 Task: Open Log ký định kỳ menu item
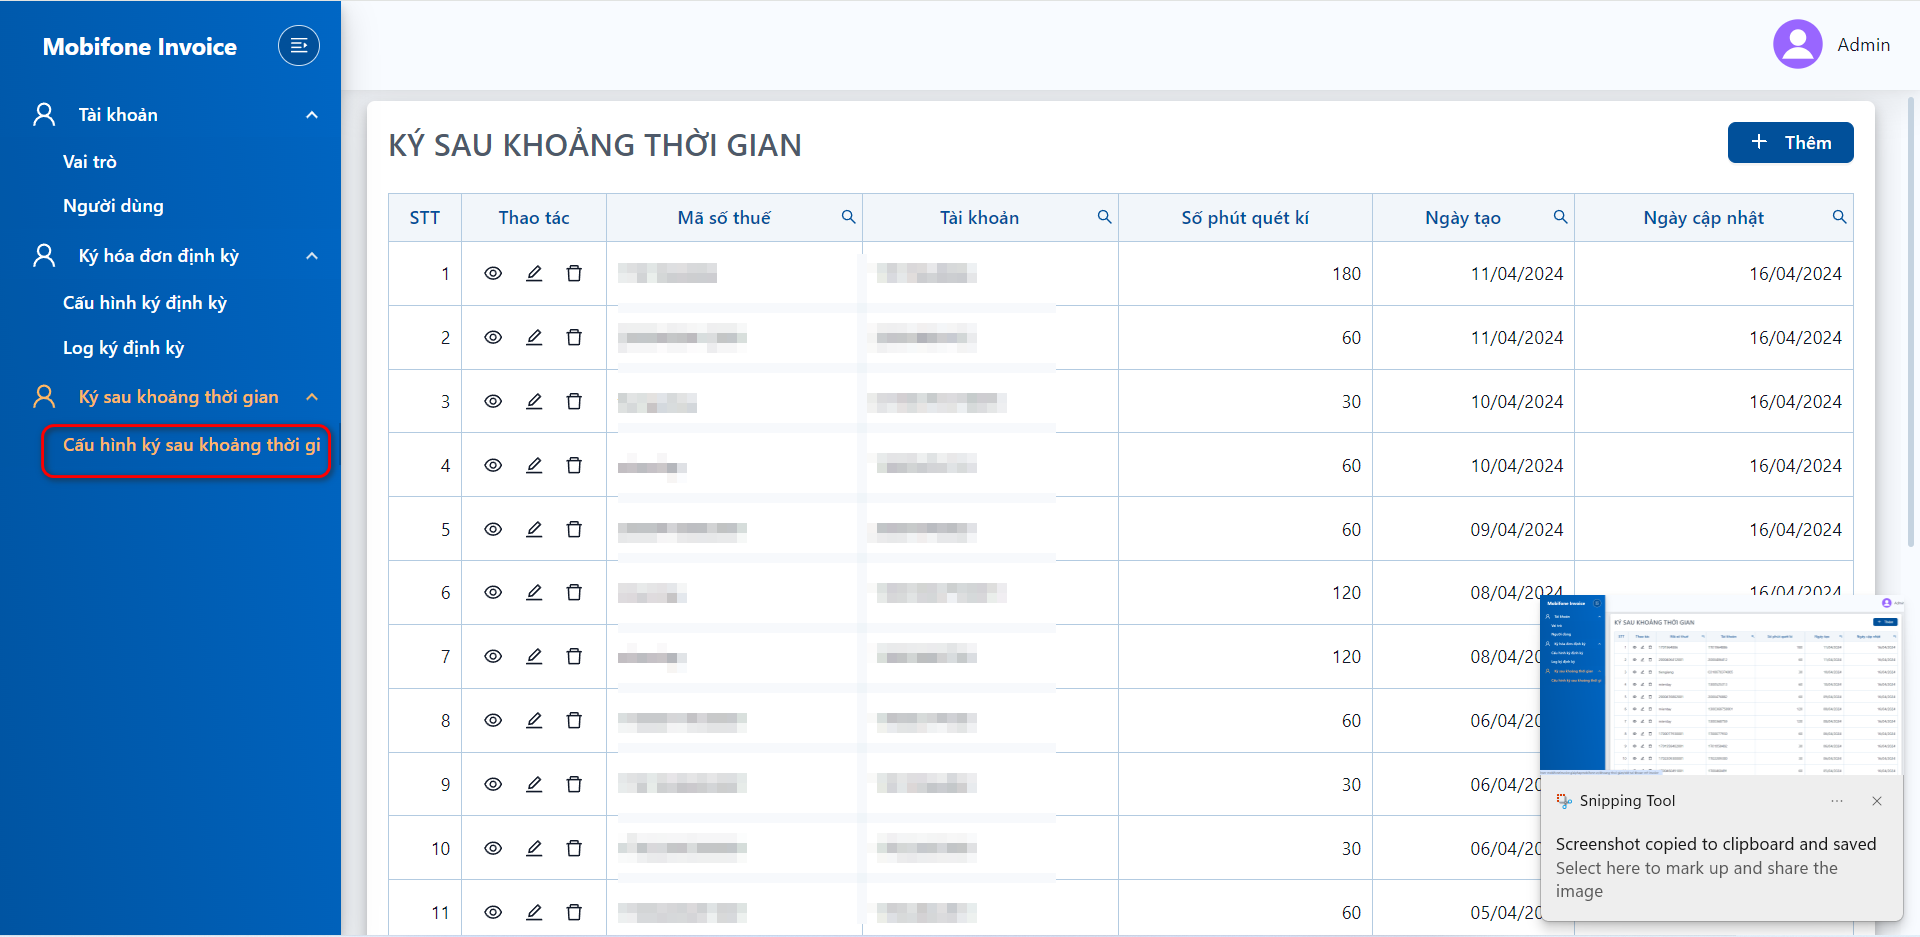[x=123, y=348]
